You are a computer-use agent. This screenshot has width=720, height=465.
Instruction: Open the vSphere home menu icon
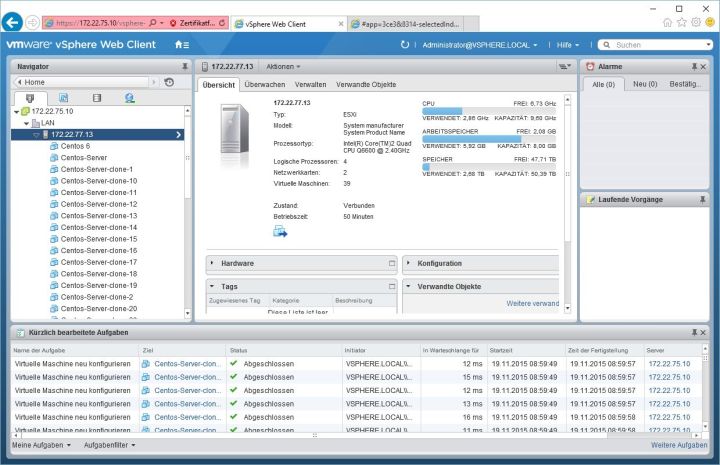pos(181,44)
